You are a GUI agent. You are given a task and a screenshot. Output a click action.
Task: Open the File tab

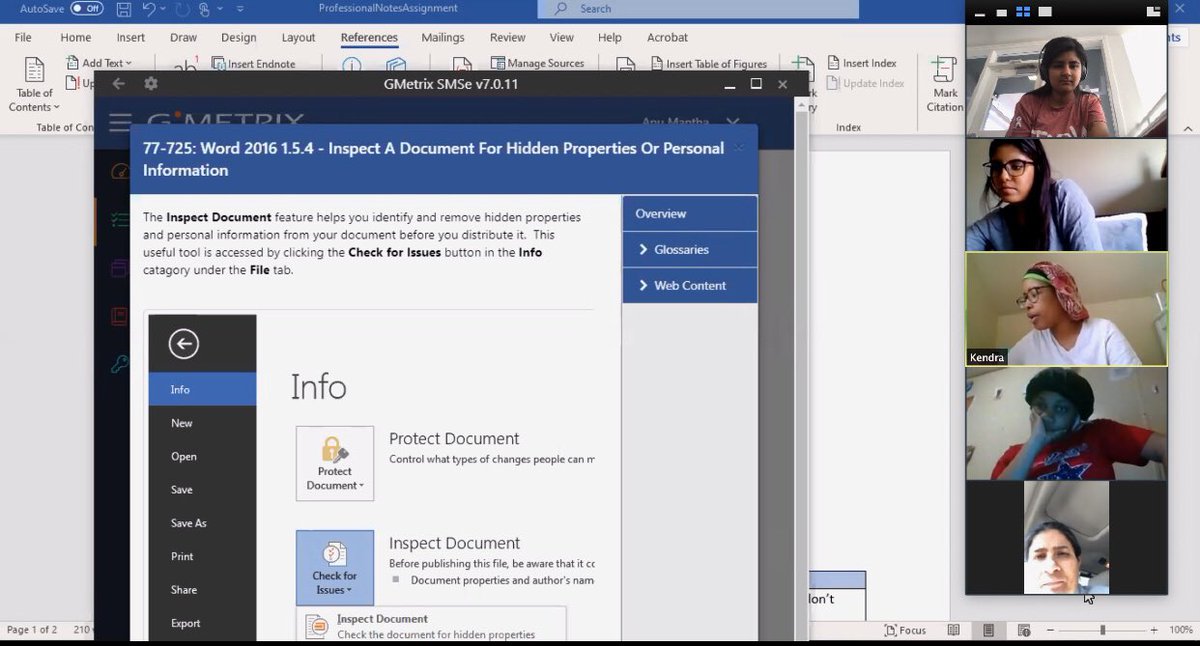23,38
